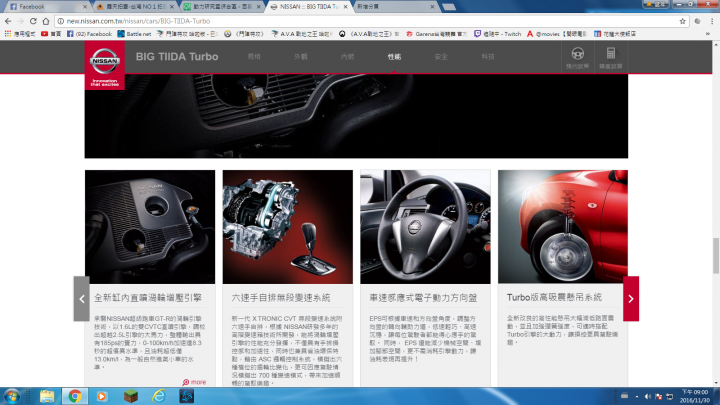
Task: Open Windows Start menu
Action: coord(11,396)
